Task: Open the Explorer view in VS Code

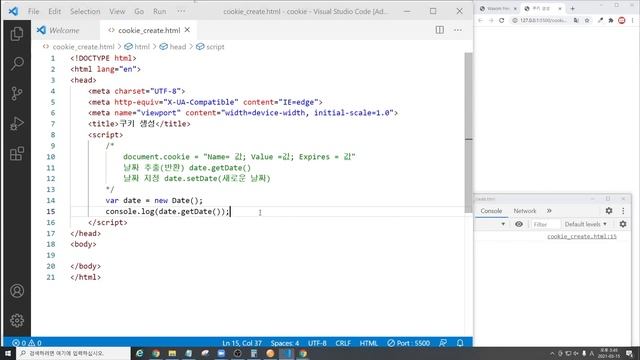Action: [17, 34]
